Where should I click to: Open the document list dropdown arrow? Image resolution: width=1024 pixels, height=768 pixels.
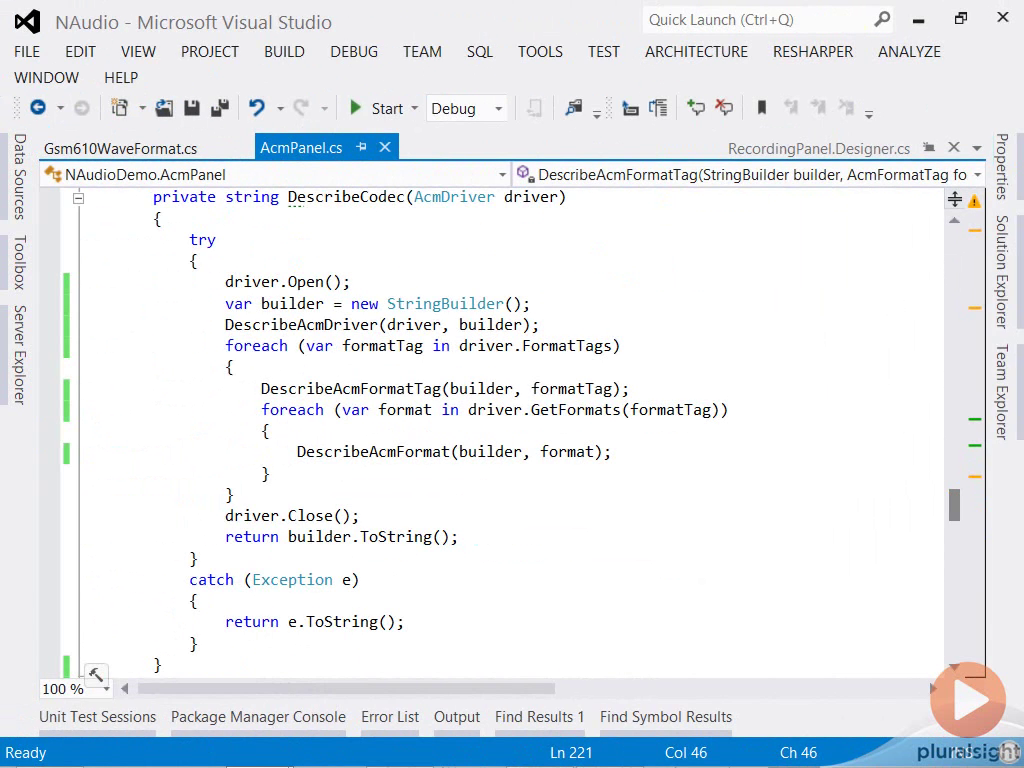[x=977, y=148]
